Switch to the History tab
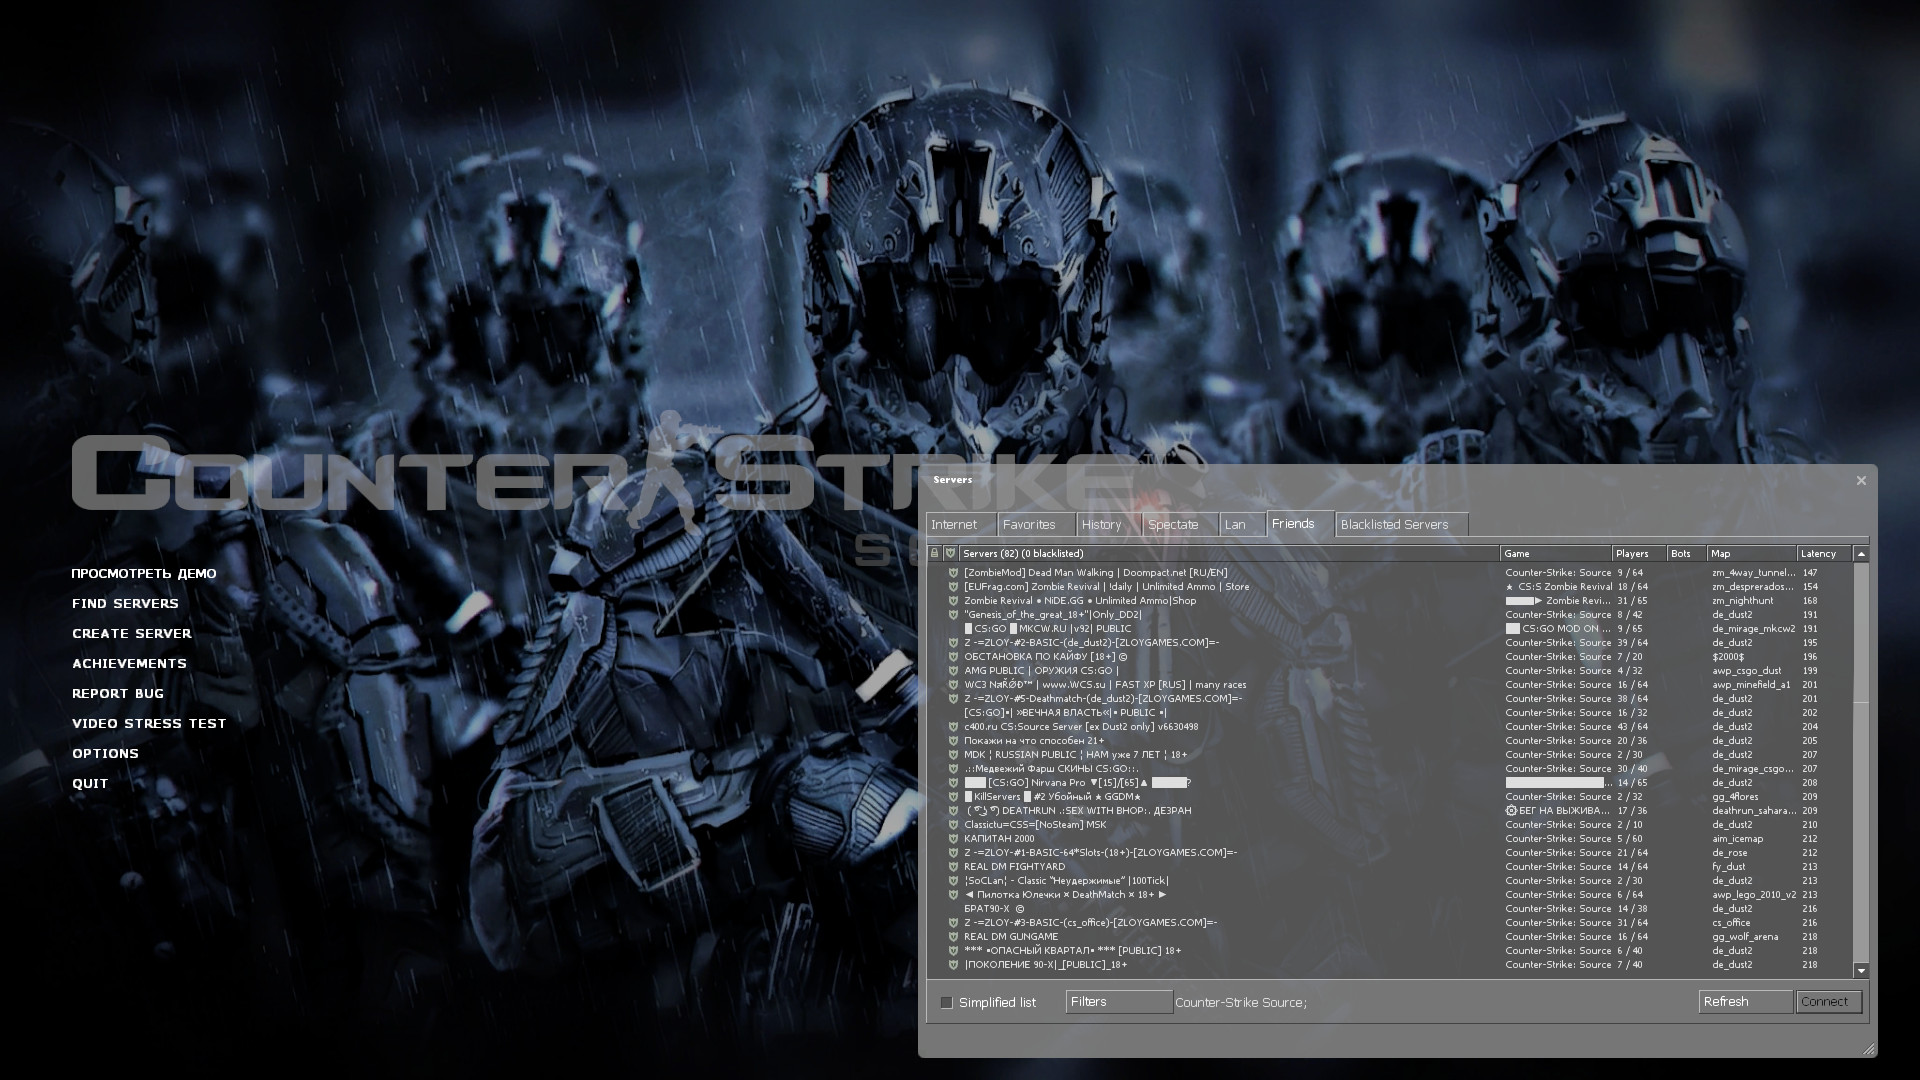The width and height of the screenshot is (1920, 1080). click(1103, 524)
